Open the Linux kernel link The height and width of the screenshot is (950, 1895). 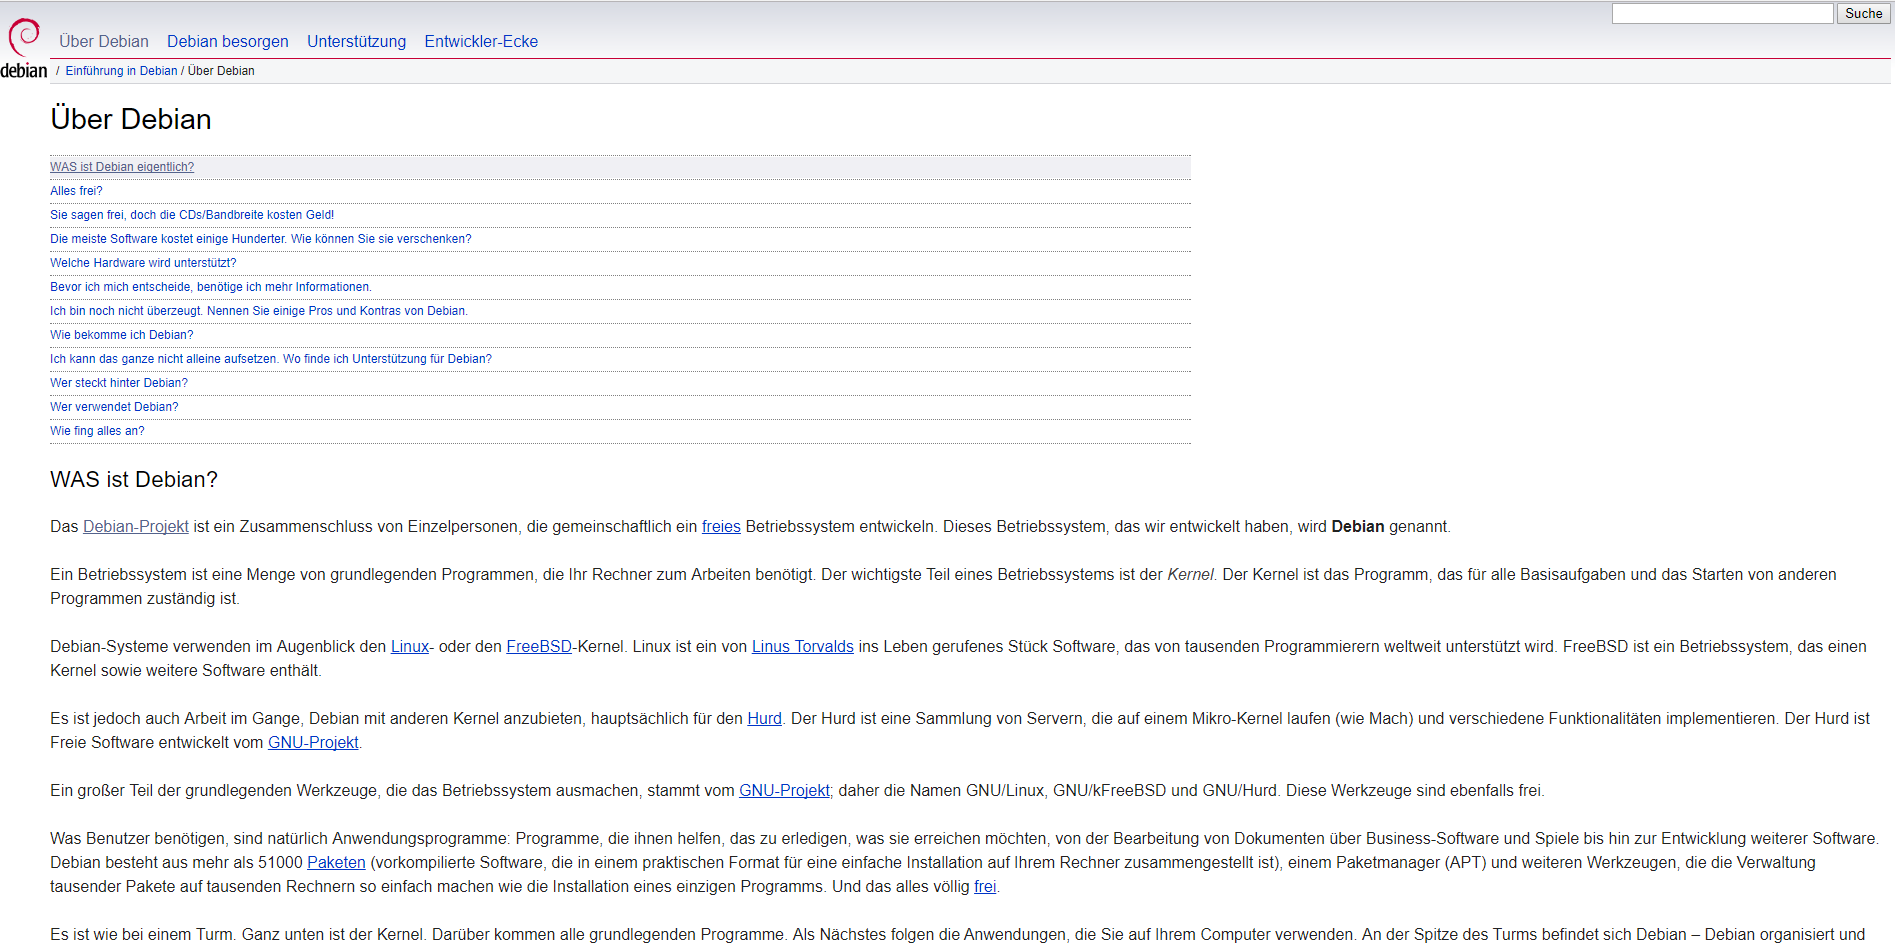click(x=410, y=647)
